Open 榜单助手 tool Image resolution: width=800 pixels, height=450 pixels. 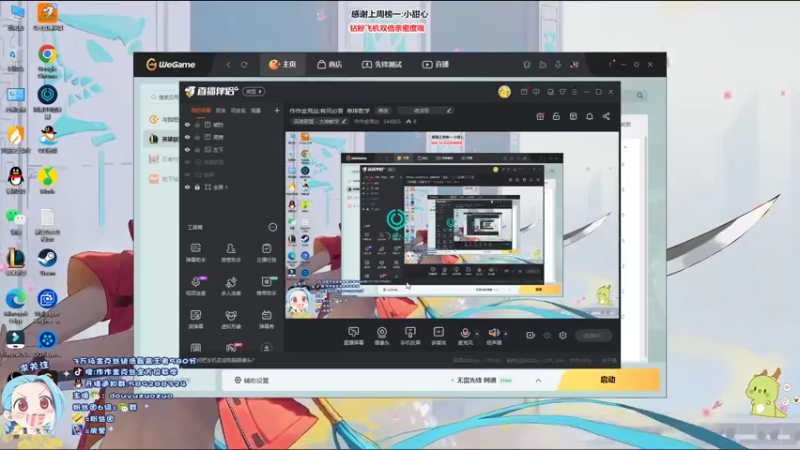(x=266, y=286)
